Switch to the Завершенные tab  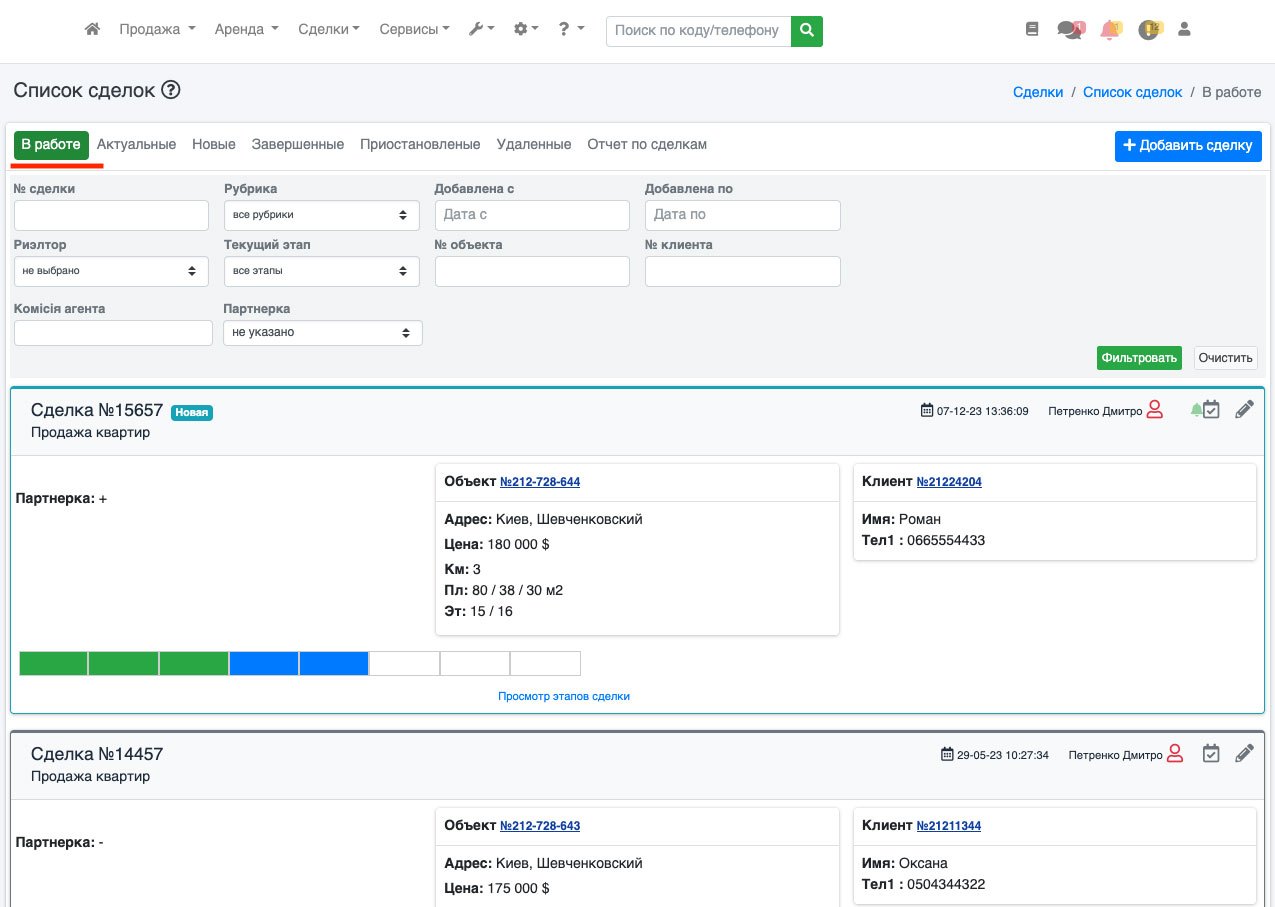point(298,145)
